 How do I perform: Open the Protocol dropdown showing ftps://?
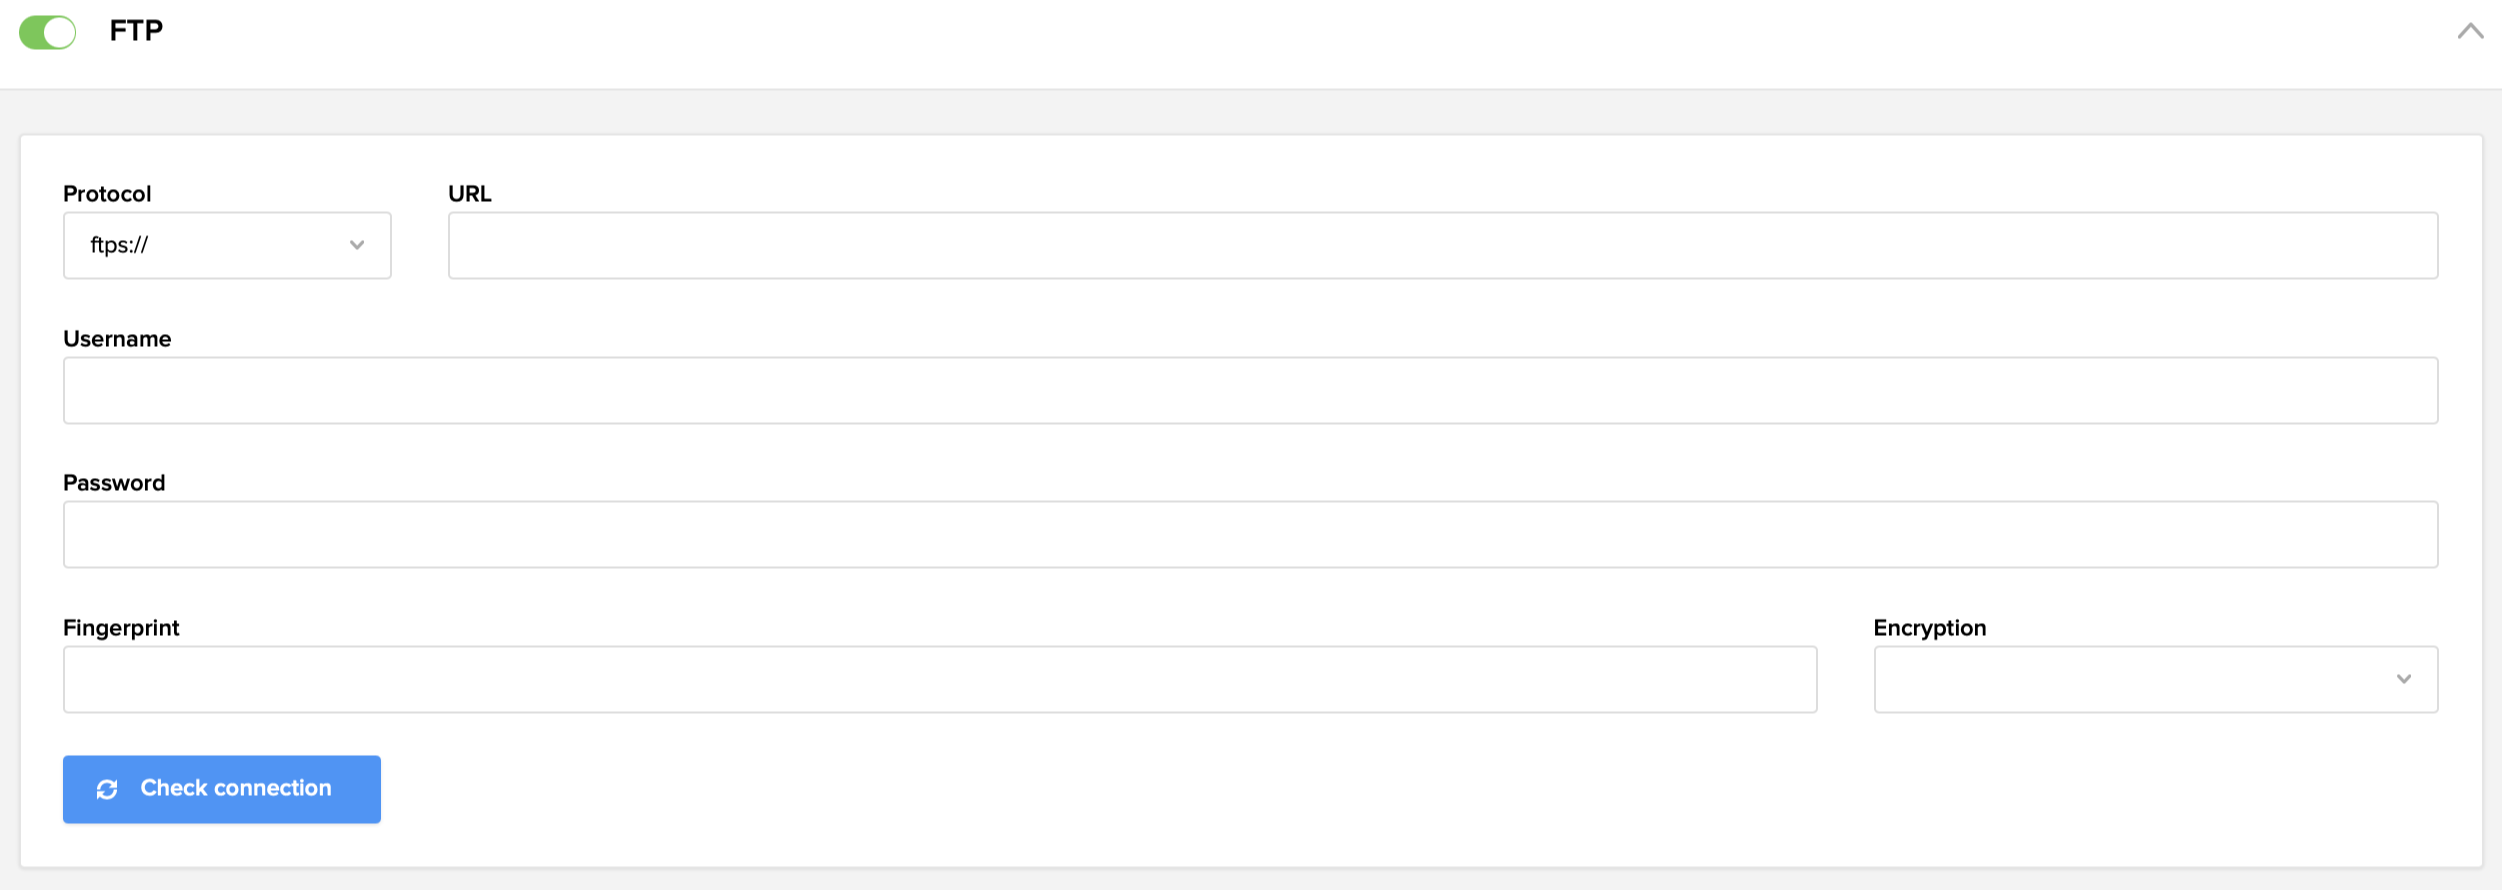227,245
